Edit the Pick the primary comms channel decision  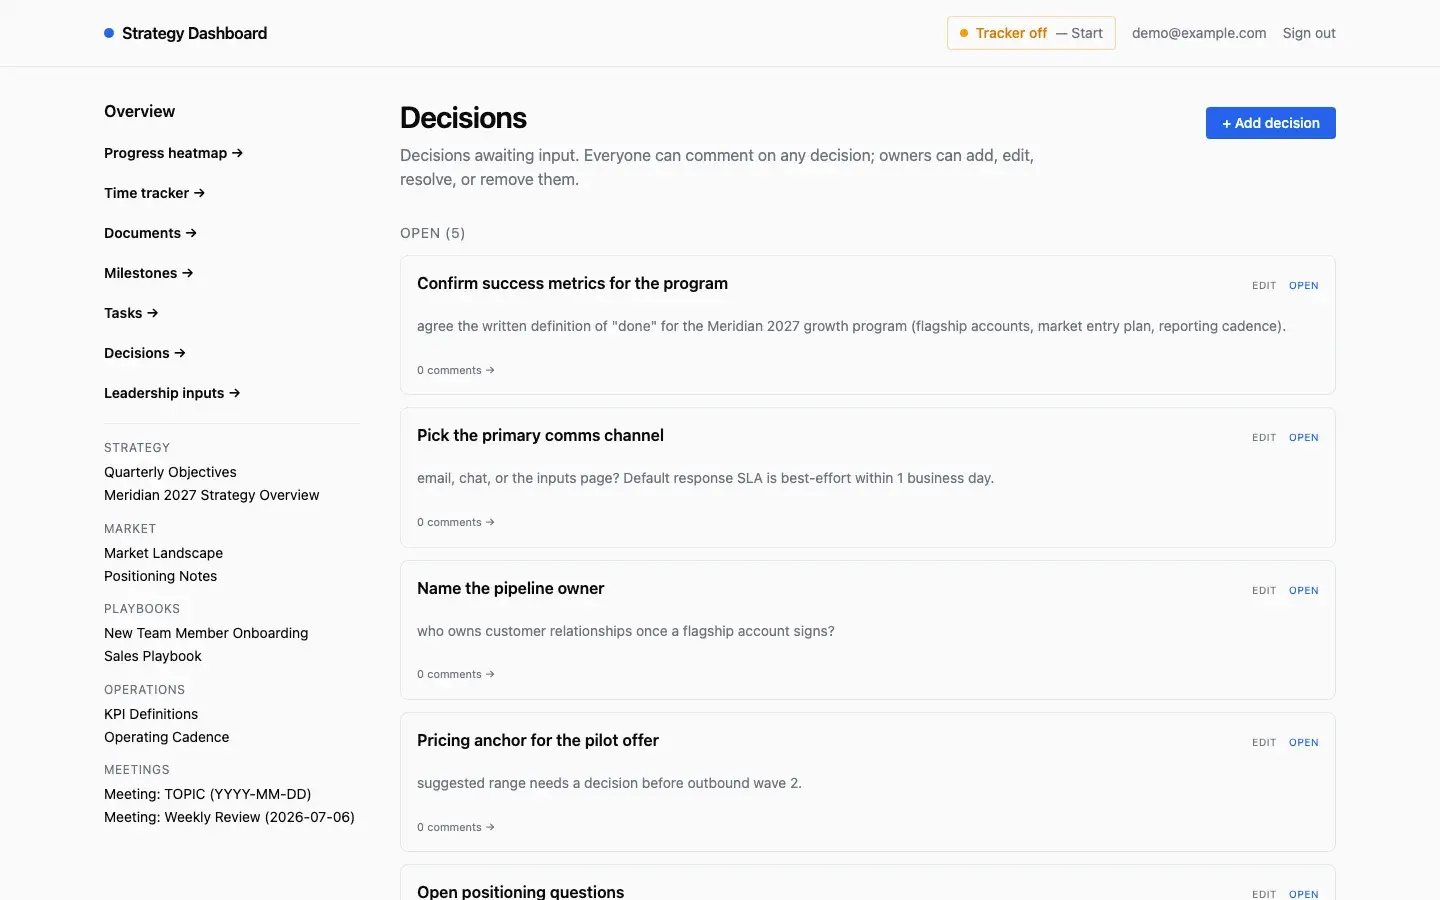click(x=1264, y=438)
